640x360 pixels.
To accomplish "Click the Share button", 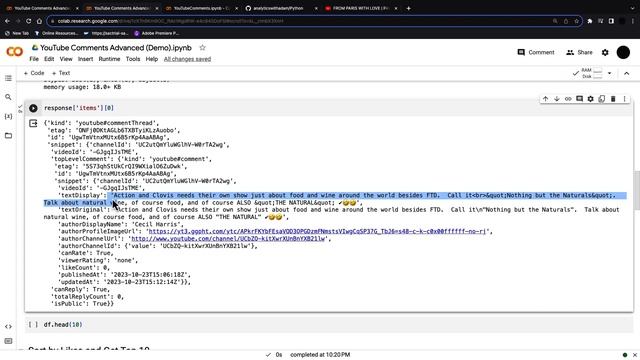I will click(x=579, y=52).
